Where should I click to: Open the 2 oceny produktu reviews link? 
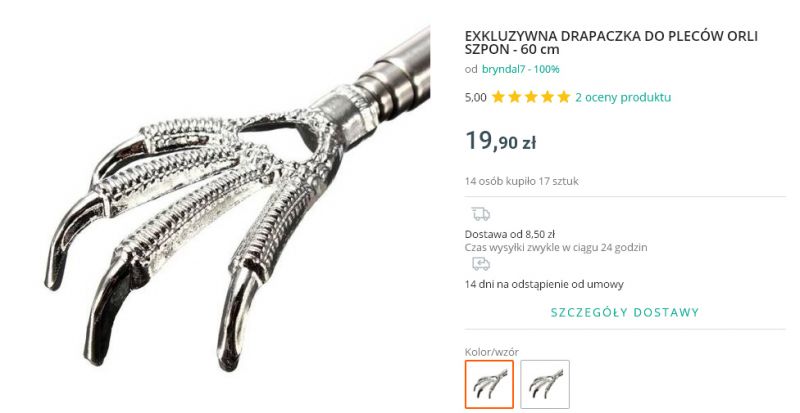tap(623, 97)
